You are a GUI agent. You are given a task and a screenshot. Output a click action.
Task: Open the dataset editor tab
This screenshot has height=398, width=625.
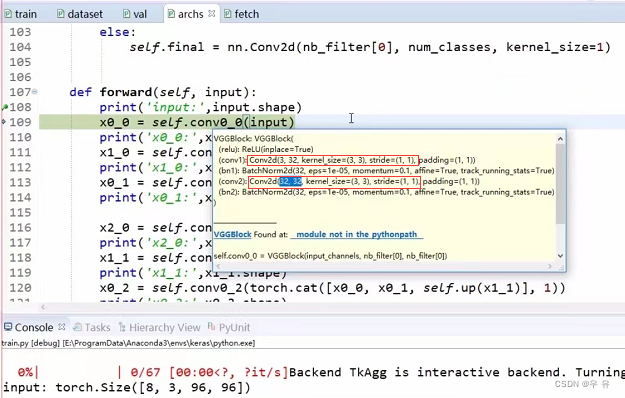80,14
